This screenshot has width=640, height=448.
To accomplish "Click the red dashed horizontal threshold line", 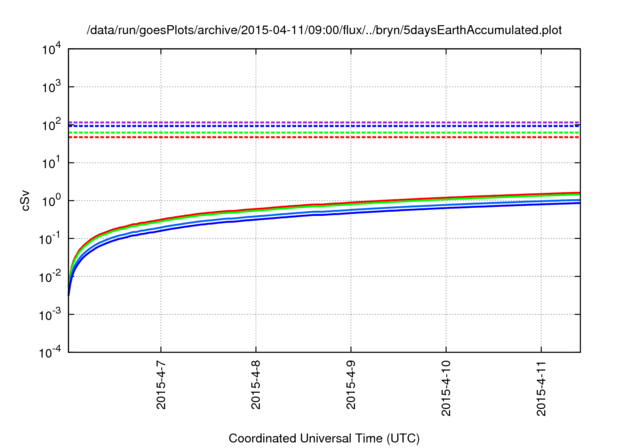I will click(x=320, y=137).
